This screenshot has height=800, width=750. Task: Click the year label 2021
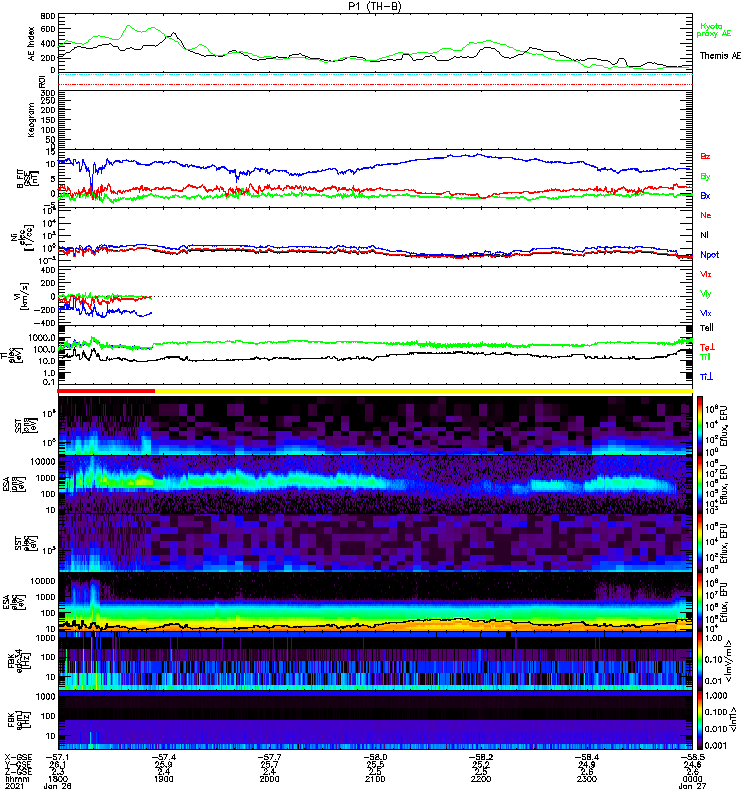tap(14, 786)
